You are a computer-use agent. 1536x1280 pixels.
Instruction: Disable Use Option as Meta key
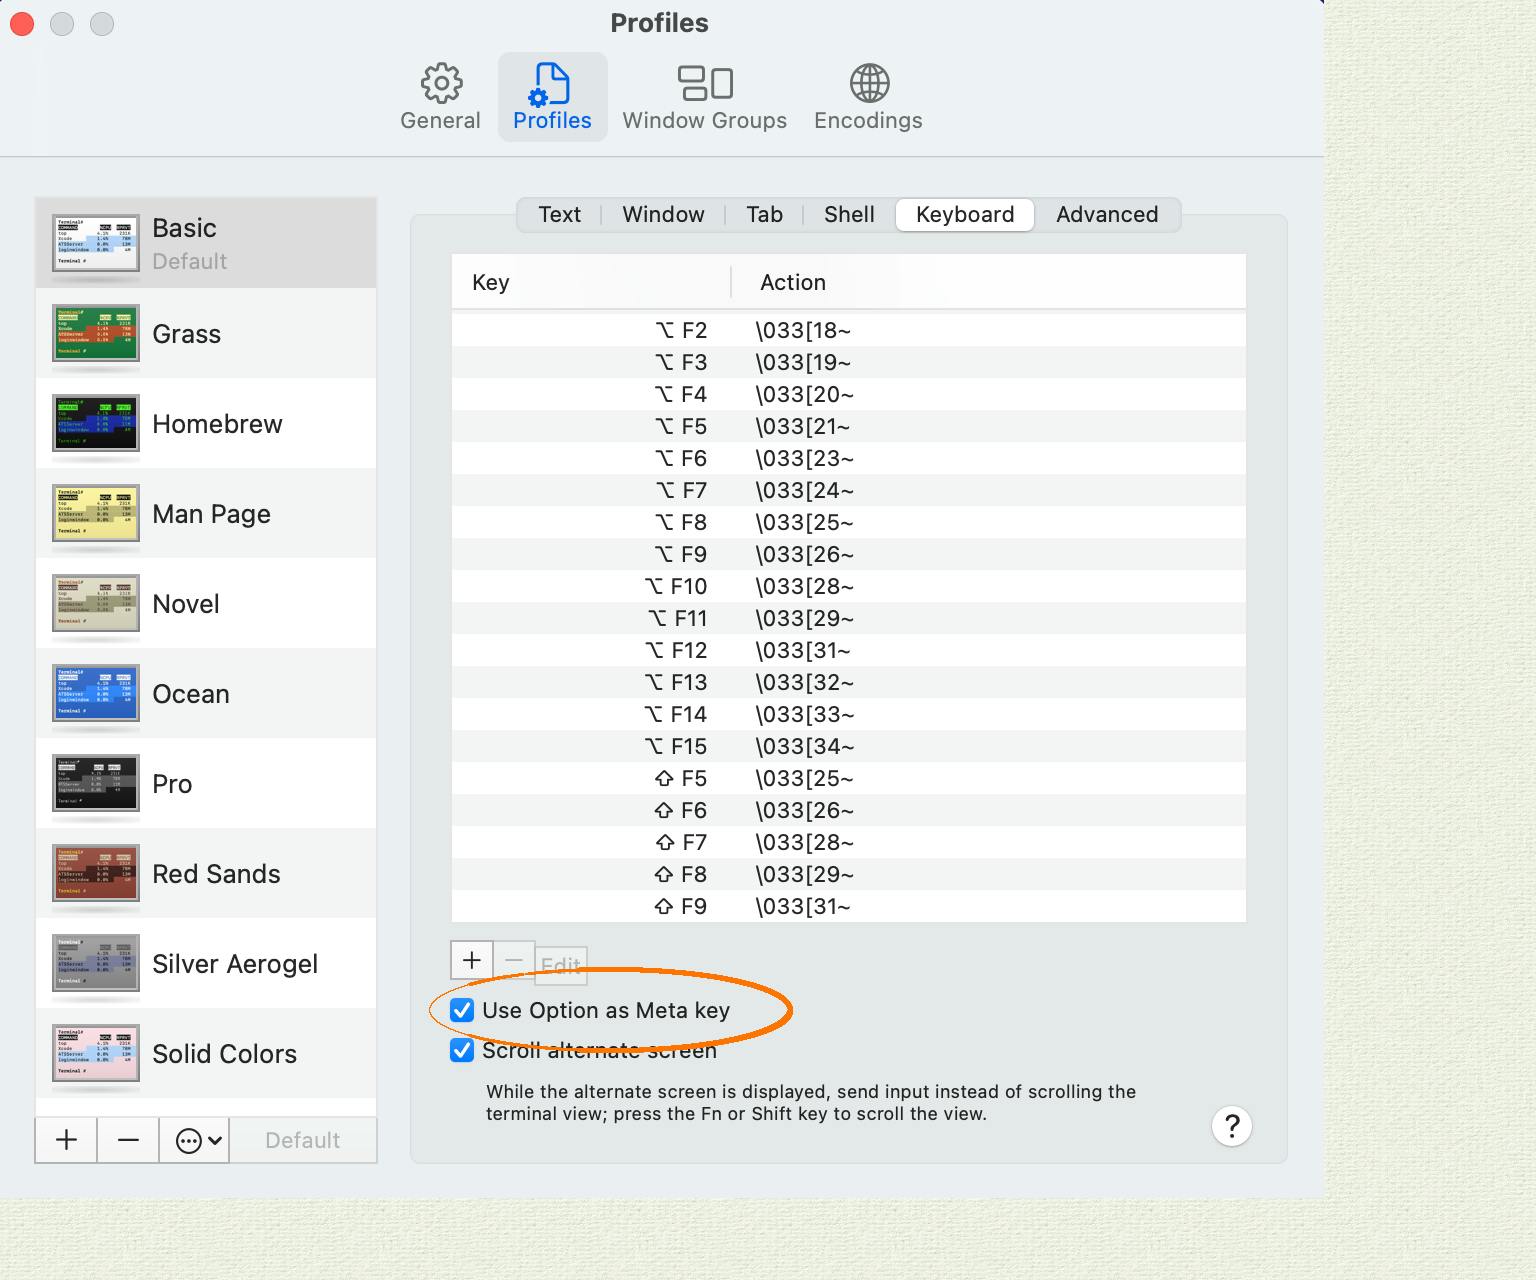[x=461, y=1010]
